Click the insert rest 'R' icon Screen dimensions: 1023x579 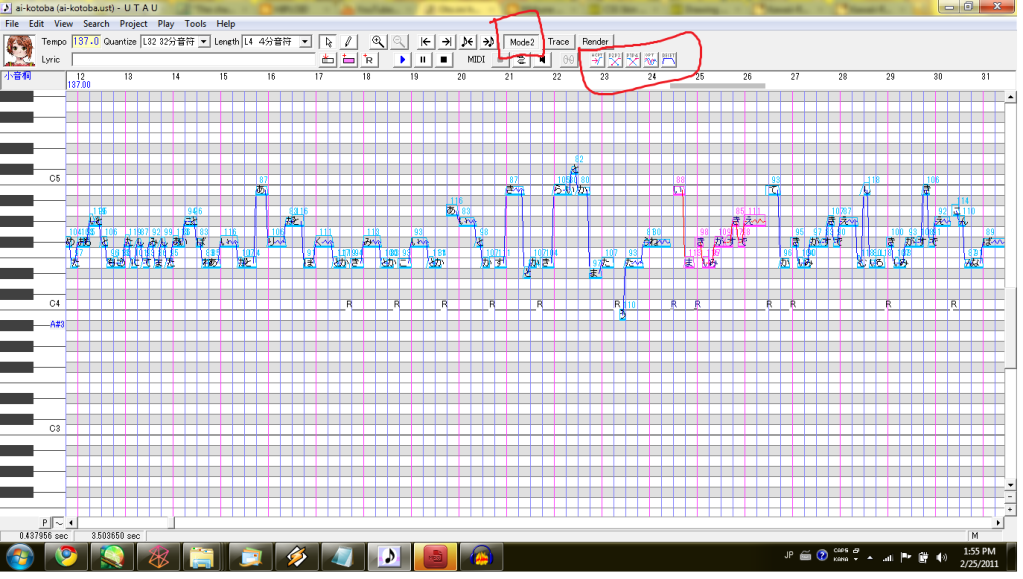coord(368,60)
